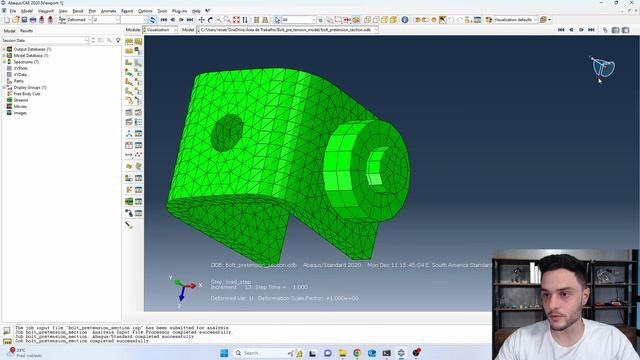This screenshot has width=640, height=360.
Task: Open the Windows Start button
Action: pyautogui.click(x=224, y=353)
